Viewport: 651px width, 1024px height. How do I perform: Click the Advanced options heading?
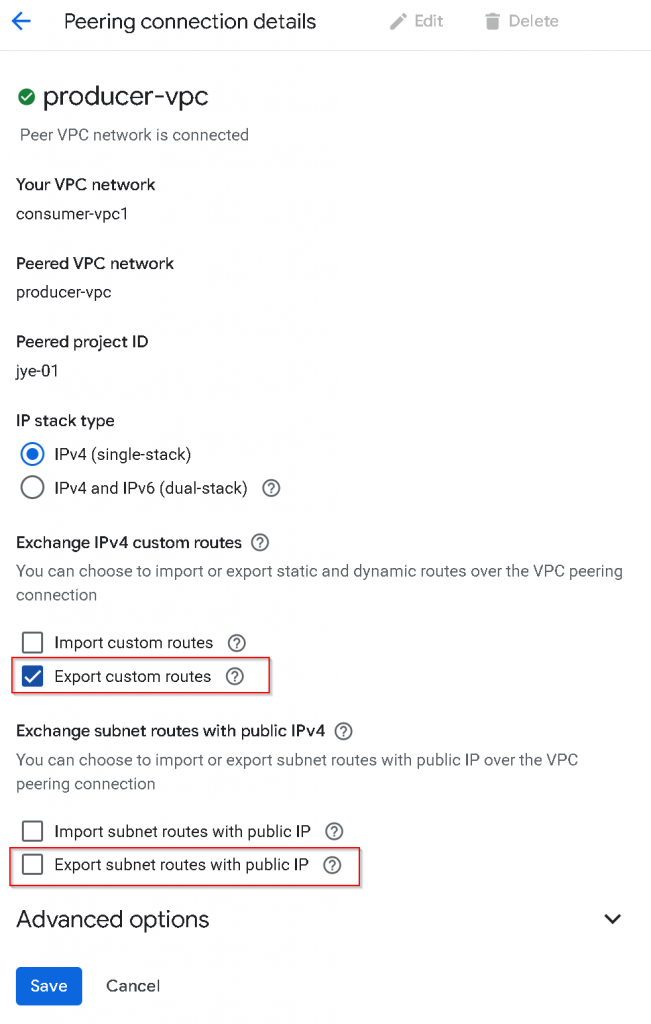tap(113, 919)
